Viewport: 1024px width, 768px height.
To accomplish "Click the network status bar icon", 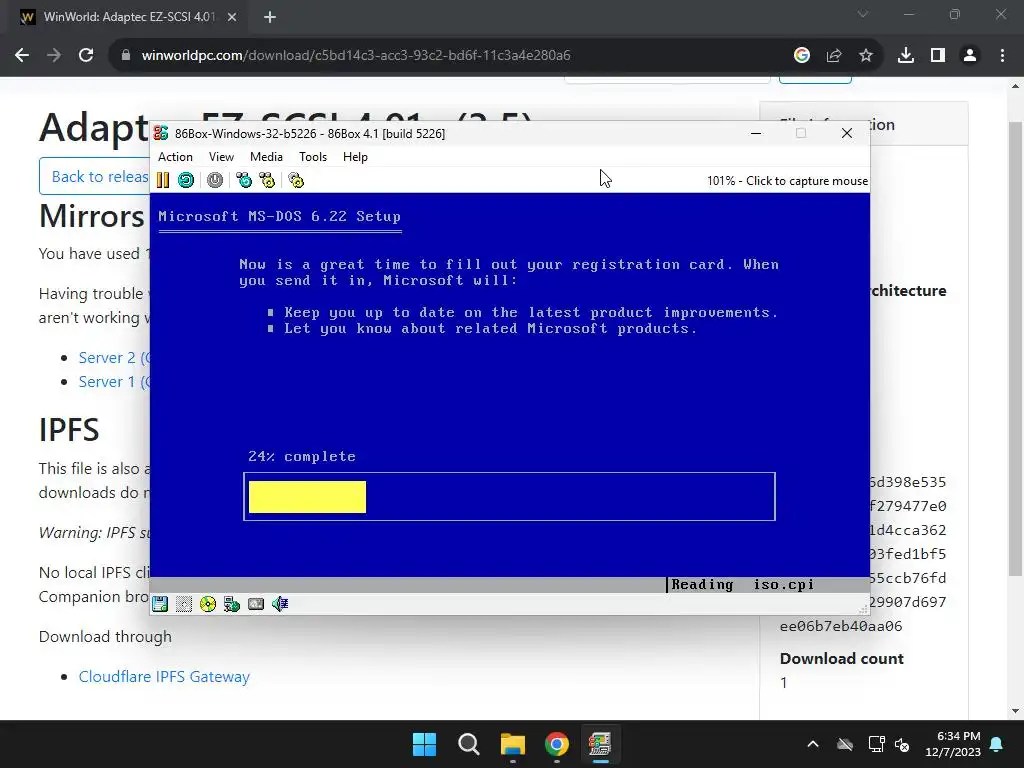I will point(232,604).
